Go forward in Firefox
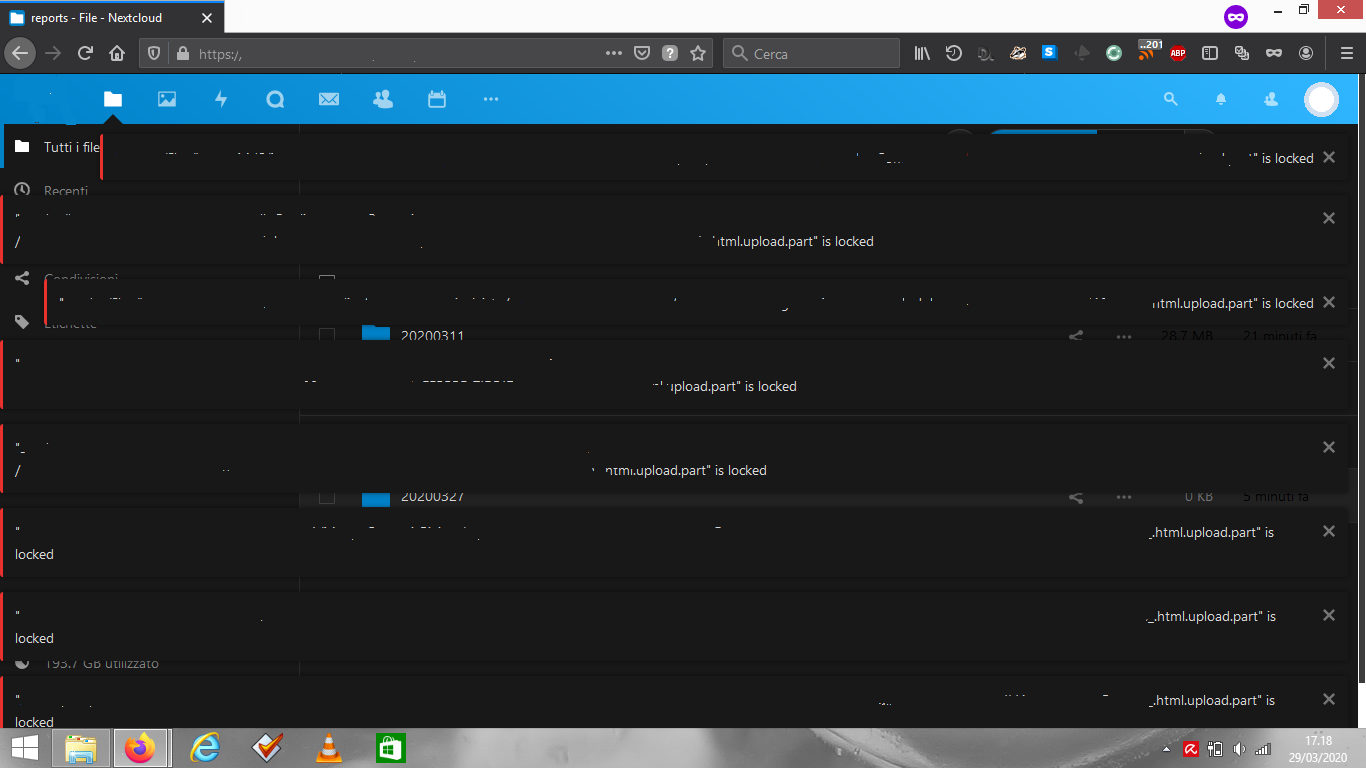This screenshot has height=768, width=1366. pyautogui.click(x=53, y=53)
